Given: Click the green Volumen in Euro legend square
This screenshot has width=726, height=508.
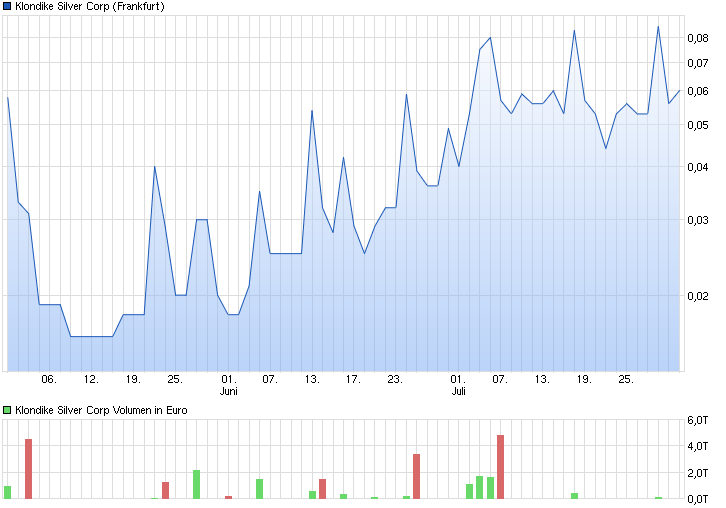Looking at the screenshot, I should click(7, 410).
